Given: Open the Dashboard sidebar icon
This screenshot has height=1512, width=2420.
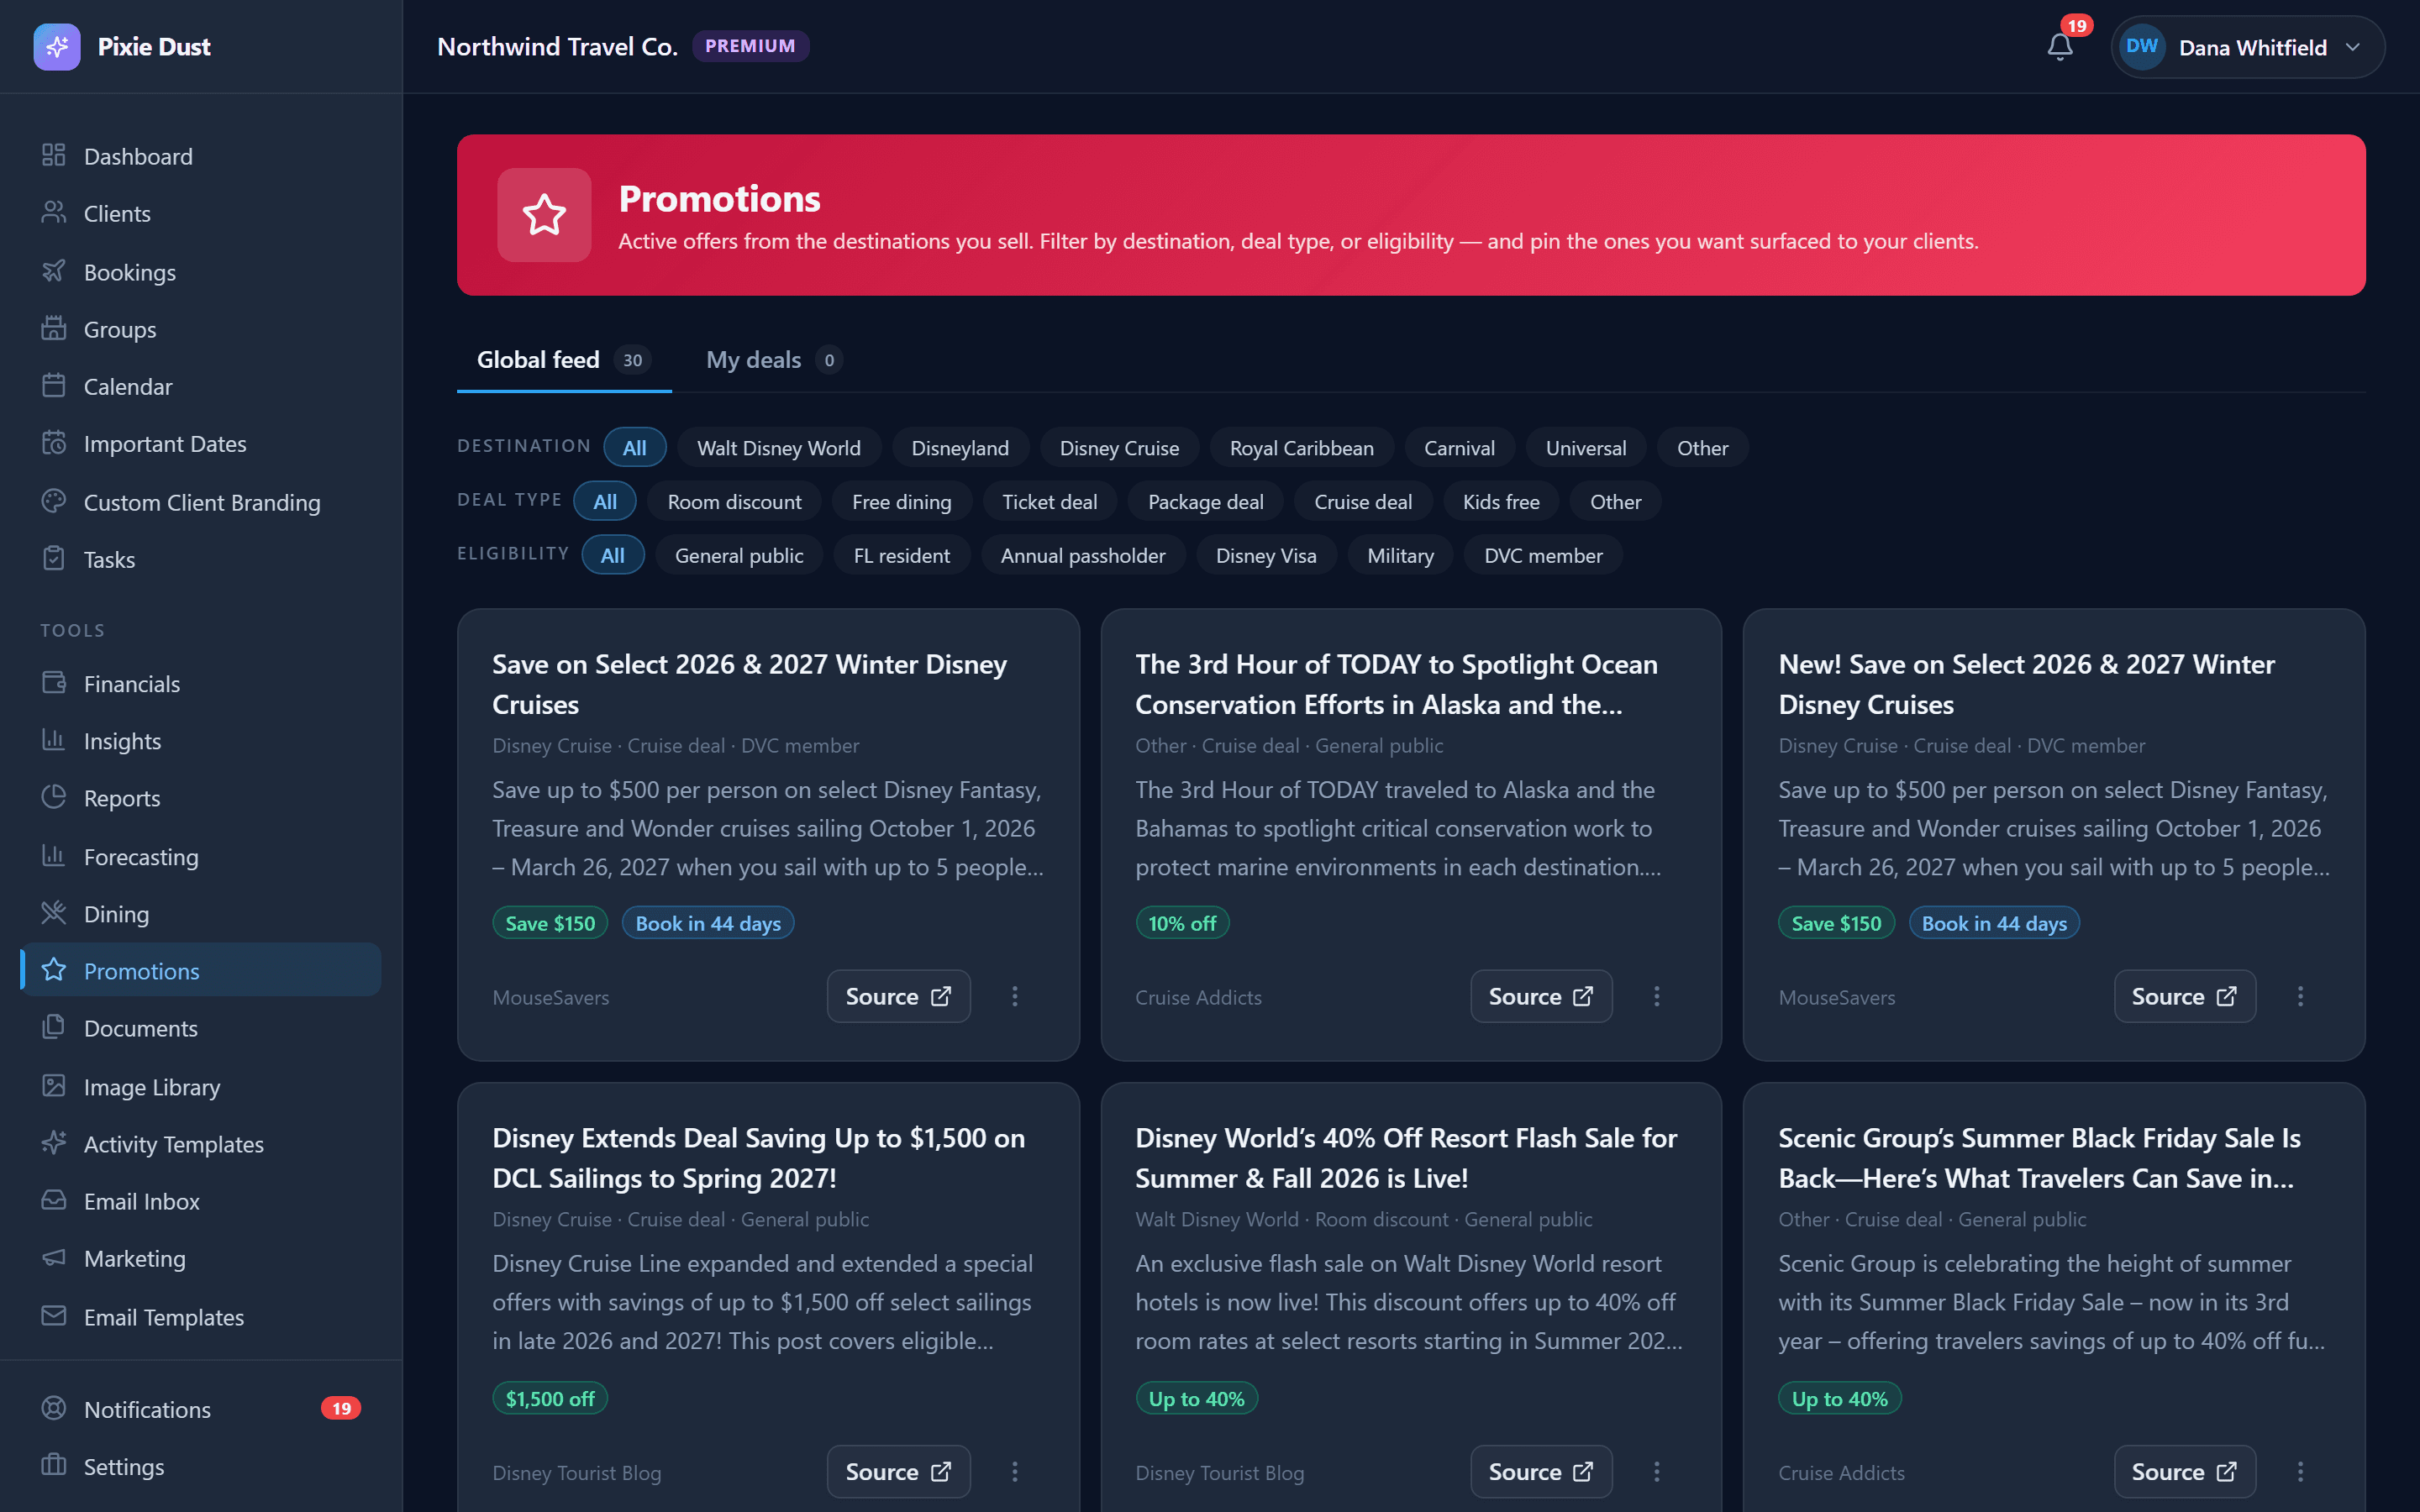Looking at the screenshot, I should click(54, 155).
